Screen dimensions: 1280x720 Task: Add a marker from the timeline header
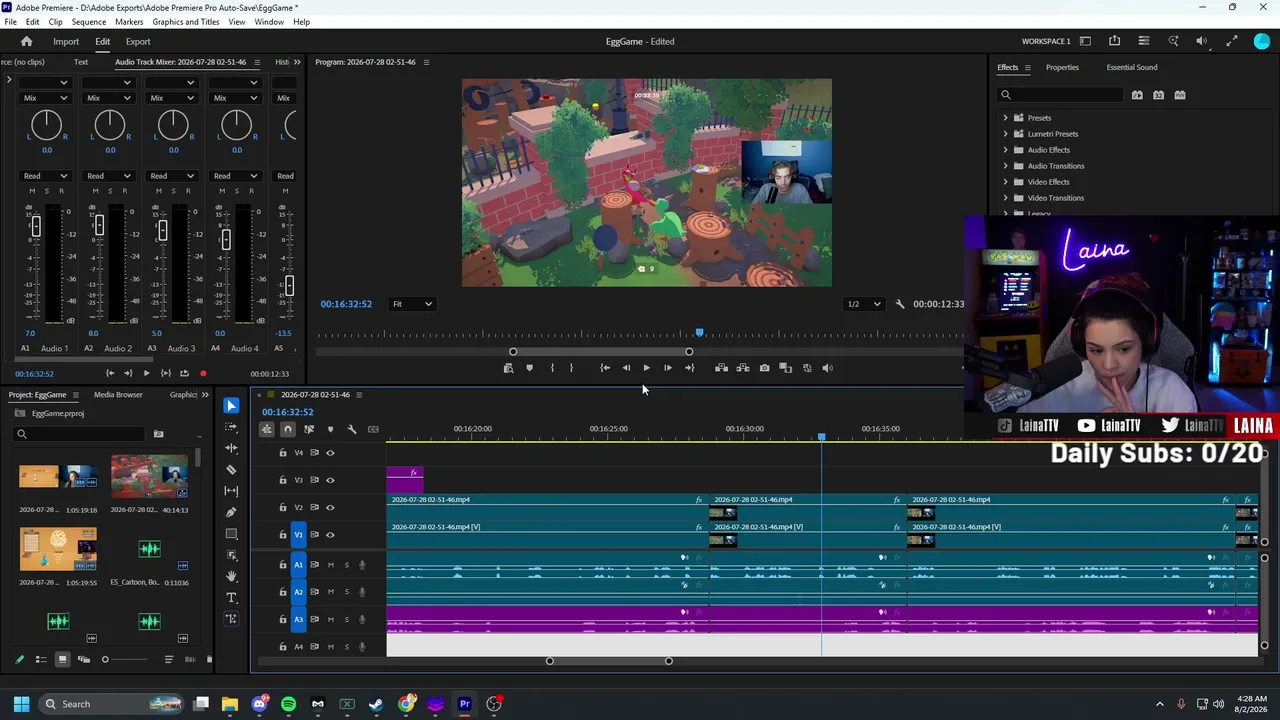[330, 429]
